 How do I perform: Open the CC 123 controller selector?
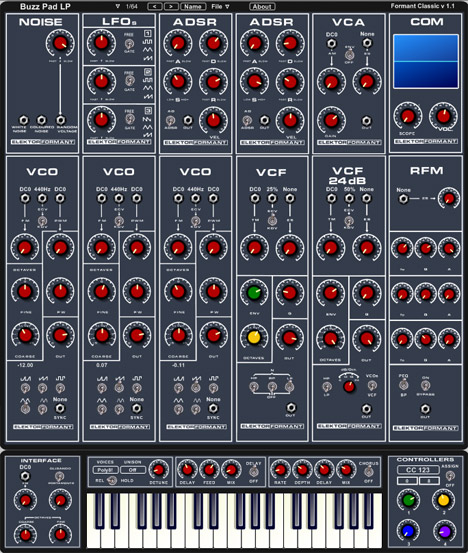point(418,470)
